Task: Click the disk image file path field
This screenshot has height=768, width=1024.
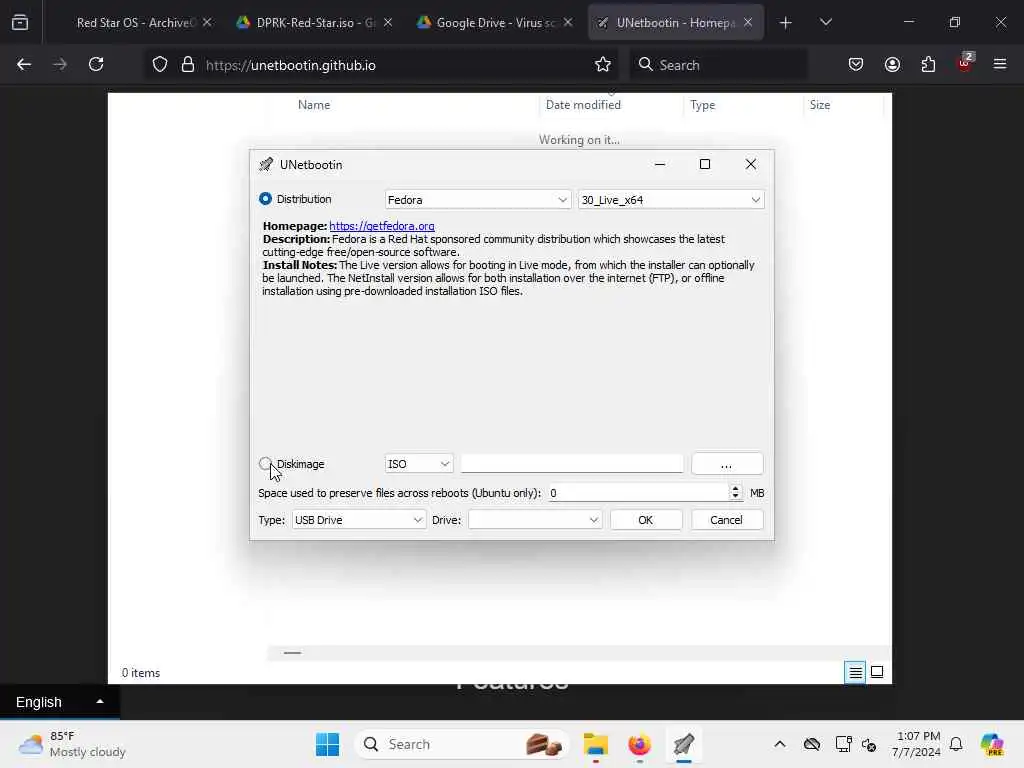Action: point(571,464)
